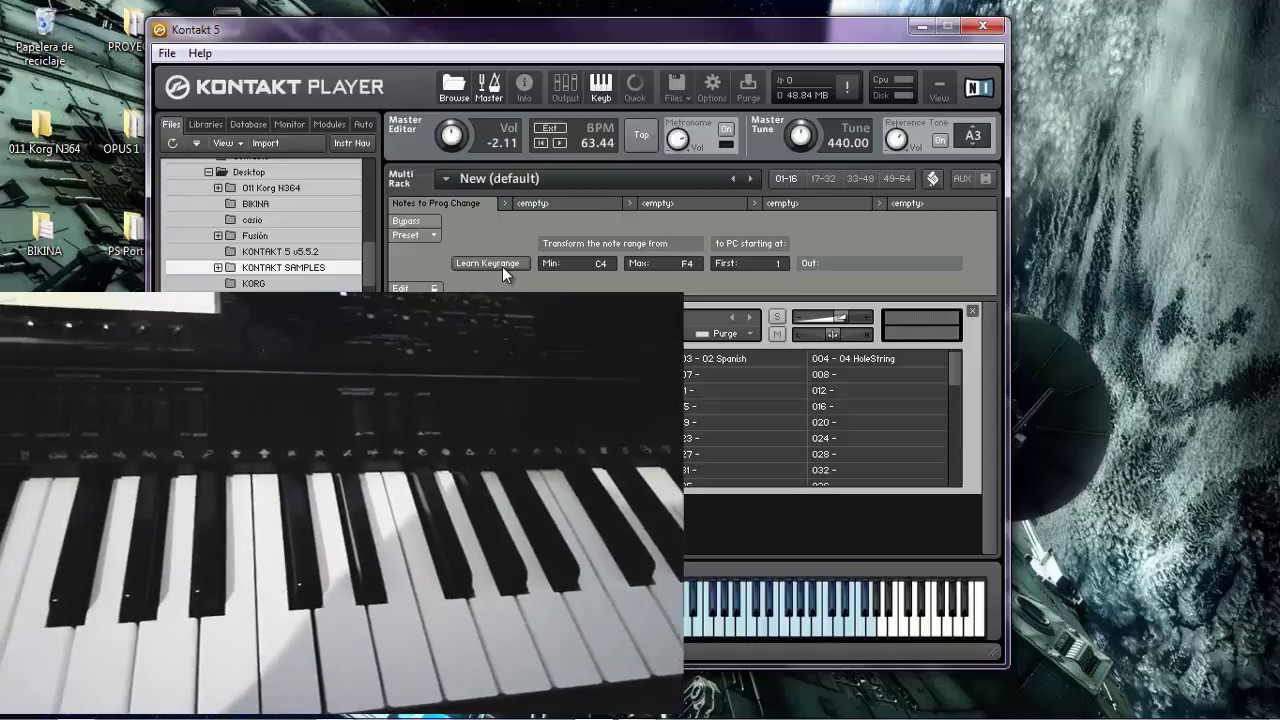Image resolution: width=1280 pixels, height=720 pixels.
Task: Expand the 011 Korg N364 folder
Action: point(218,188)
